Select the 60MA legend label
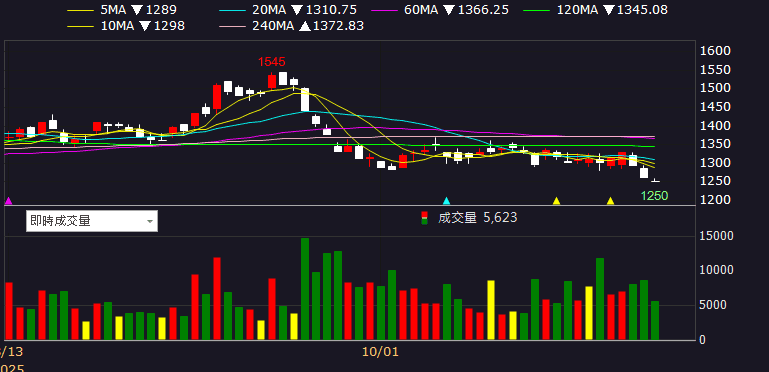This screenshot has height=372, width=769. [x=421, y=10]
